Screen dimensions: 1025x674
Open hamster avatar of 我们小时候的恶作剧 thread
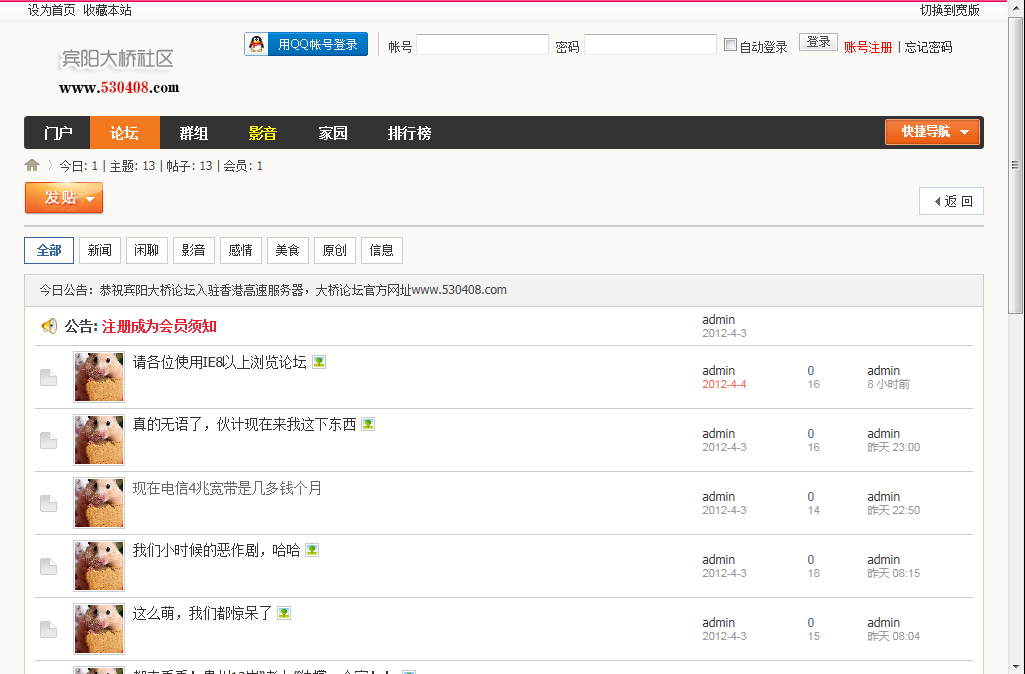click(x=99, y=566)
